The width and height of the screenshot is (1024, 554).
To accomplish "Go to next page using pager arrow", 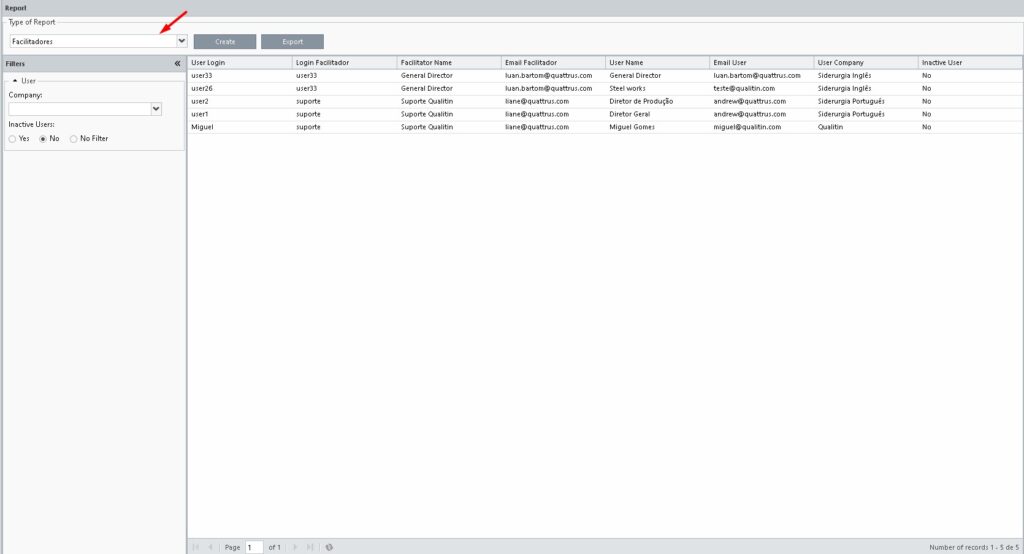I will click(295, 547).
